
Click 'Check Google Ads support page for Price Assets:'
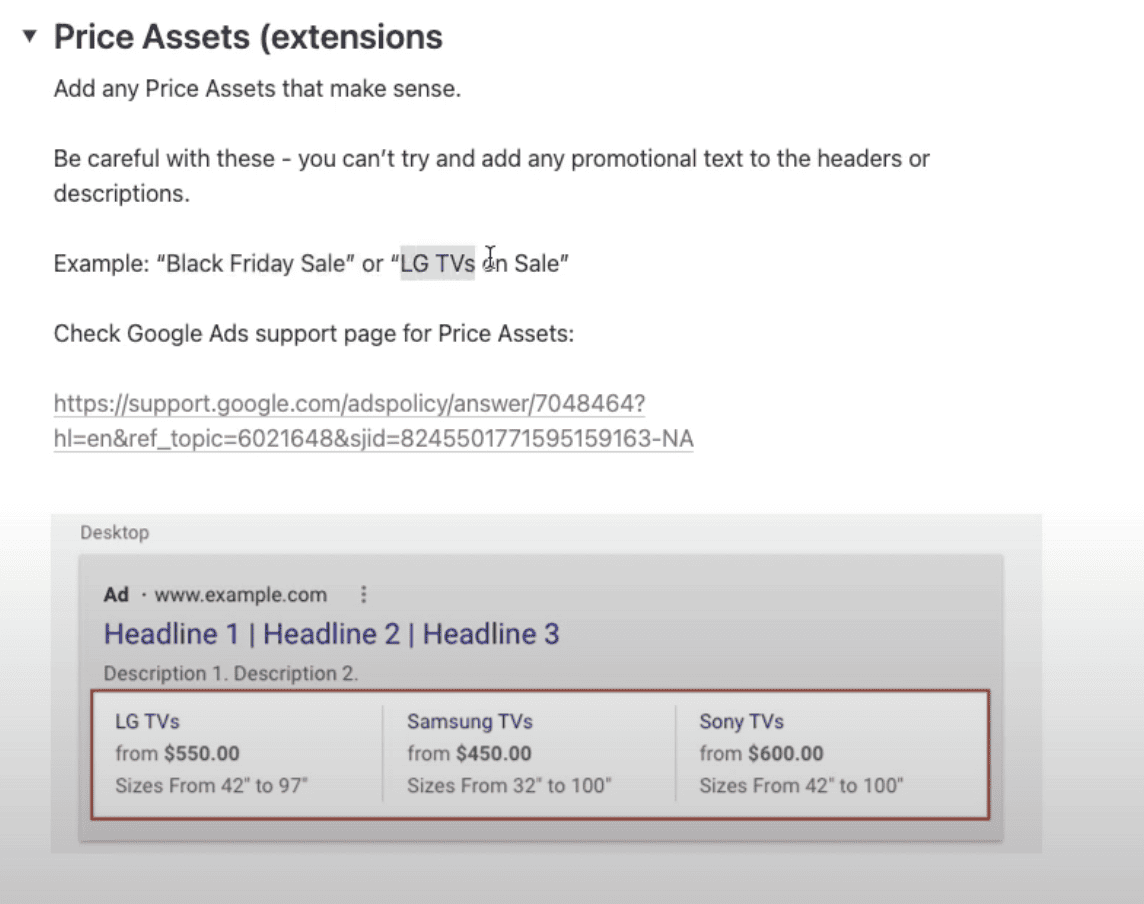314,333
